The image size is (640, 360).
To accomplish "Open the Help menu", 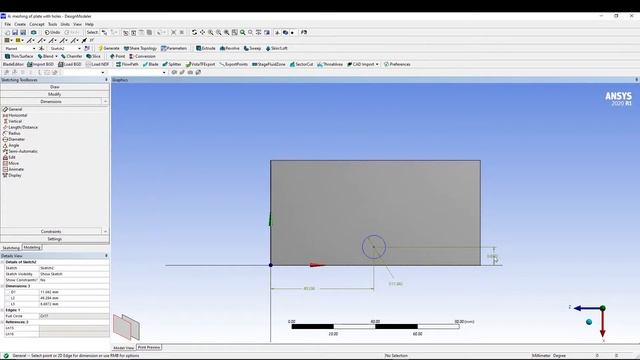I will click(x=89, y=24).
